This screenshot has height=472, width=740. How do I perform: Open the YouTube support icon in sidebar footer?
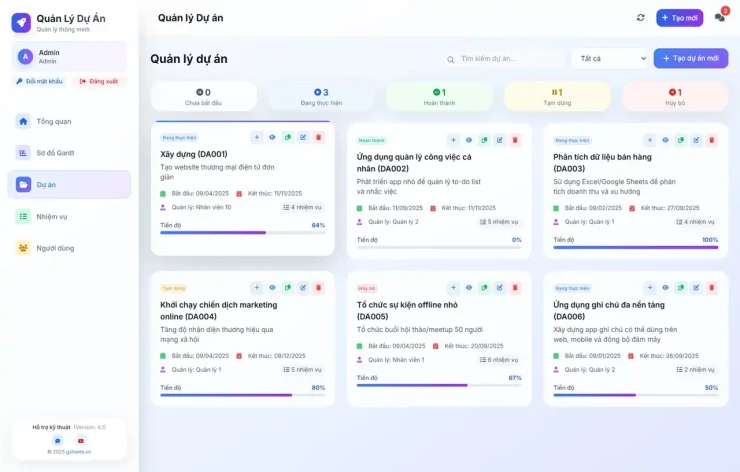(x=81, y=440)
